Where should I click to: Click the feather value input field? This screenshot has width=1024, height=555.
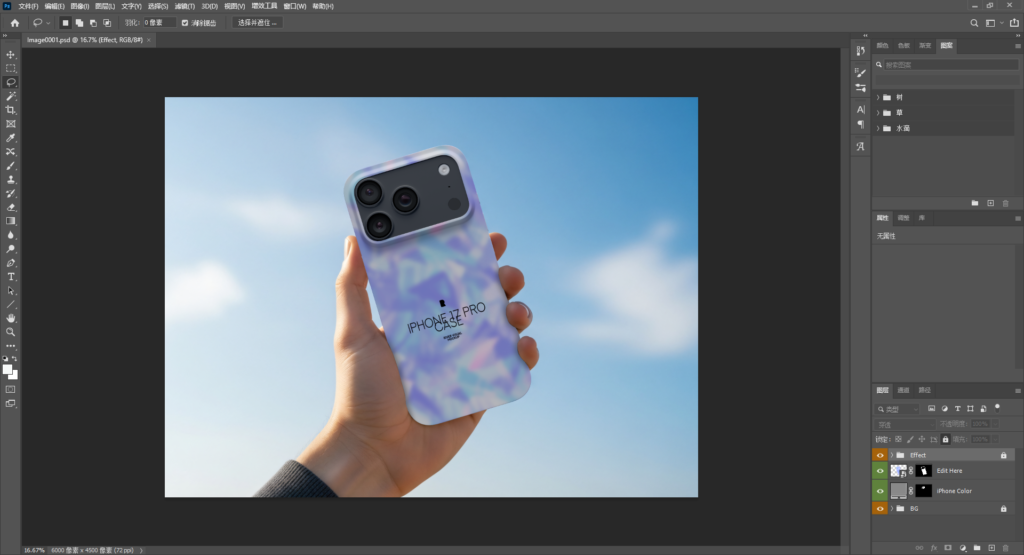click(159, 23)
